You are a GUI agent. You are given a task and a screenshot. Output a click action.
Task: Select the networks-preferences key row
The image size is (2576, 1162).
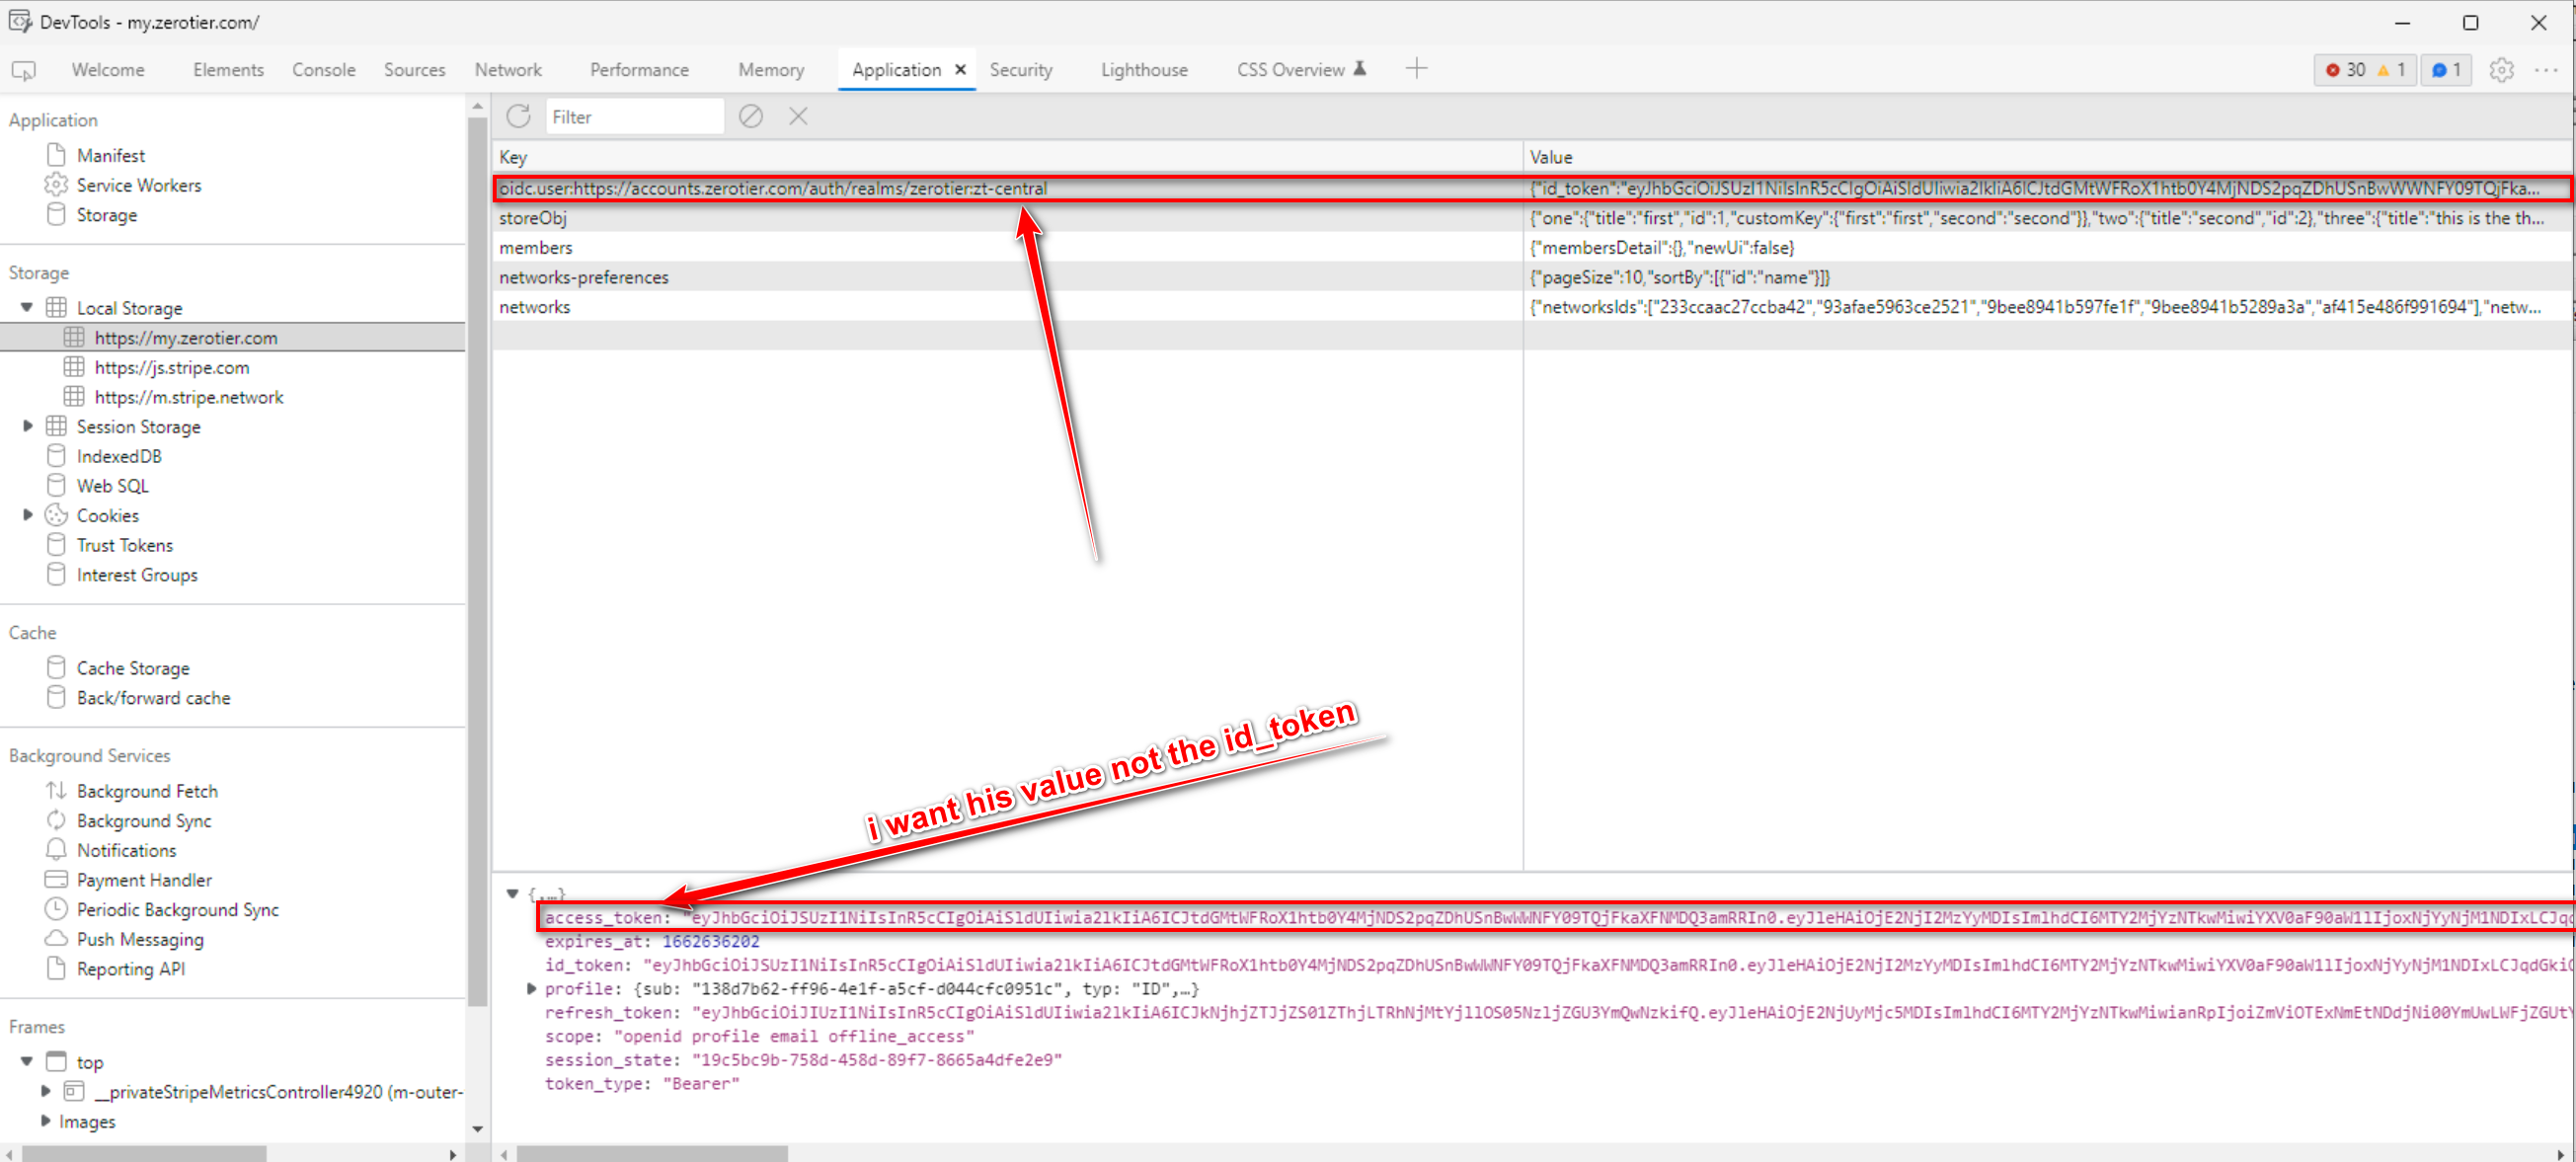[x=584, y=277]
